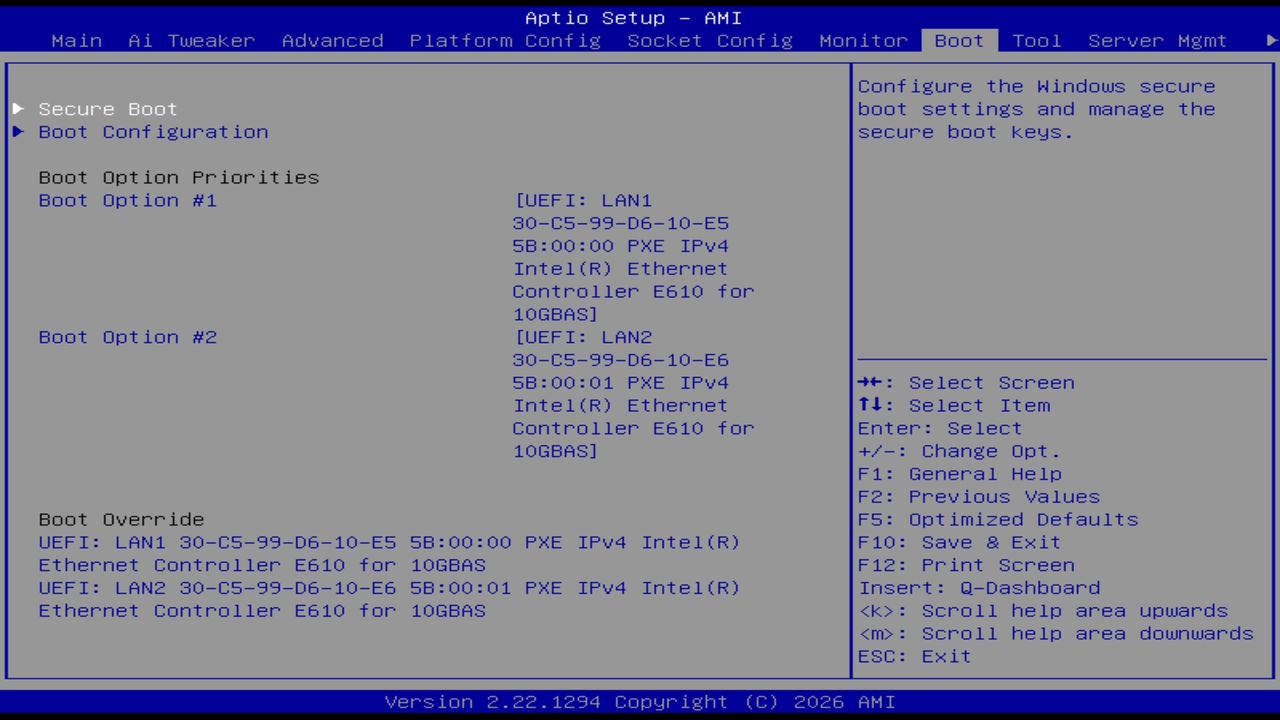The height and width of the screenshot is (720, 1280).
Task: Click the right scroll arrow on menu bar
Action: pyautogui.click(x=1269, y=40)
